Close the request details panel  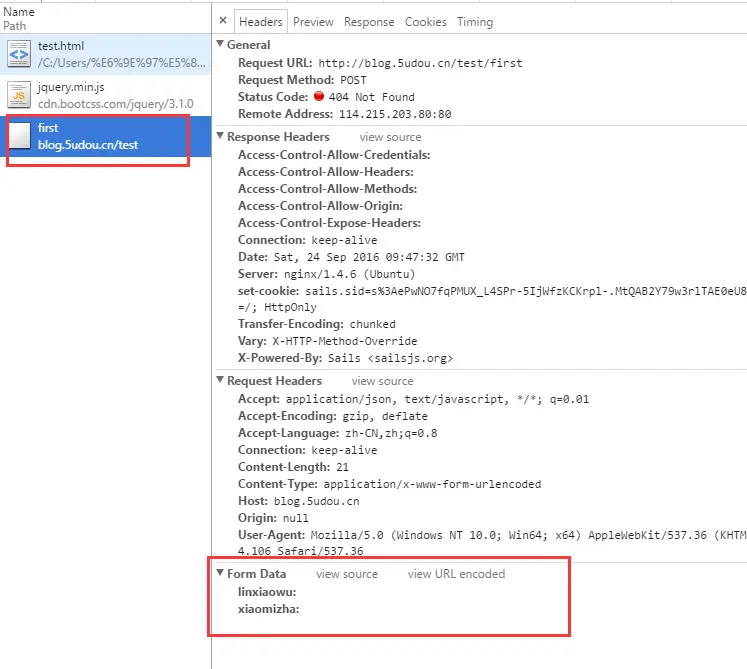pos(223,20)
